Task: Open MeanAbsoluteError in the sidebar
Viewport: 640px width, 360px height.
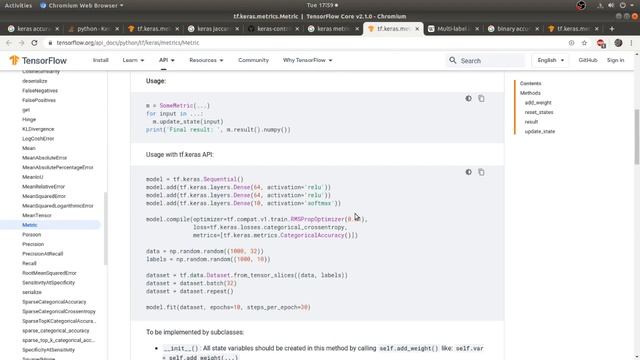Action: [x=44, y=158]
